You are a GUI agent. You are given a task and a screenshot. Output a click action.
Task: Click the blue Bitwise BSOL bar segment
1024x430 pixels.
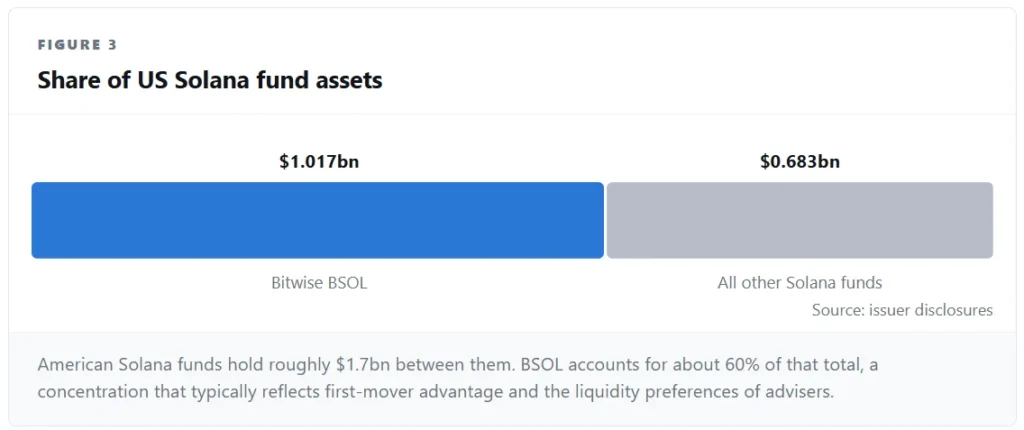click(317, 220)
